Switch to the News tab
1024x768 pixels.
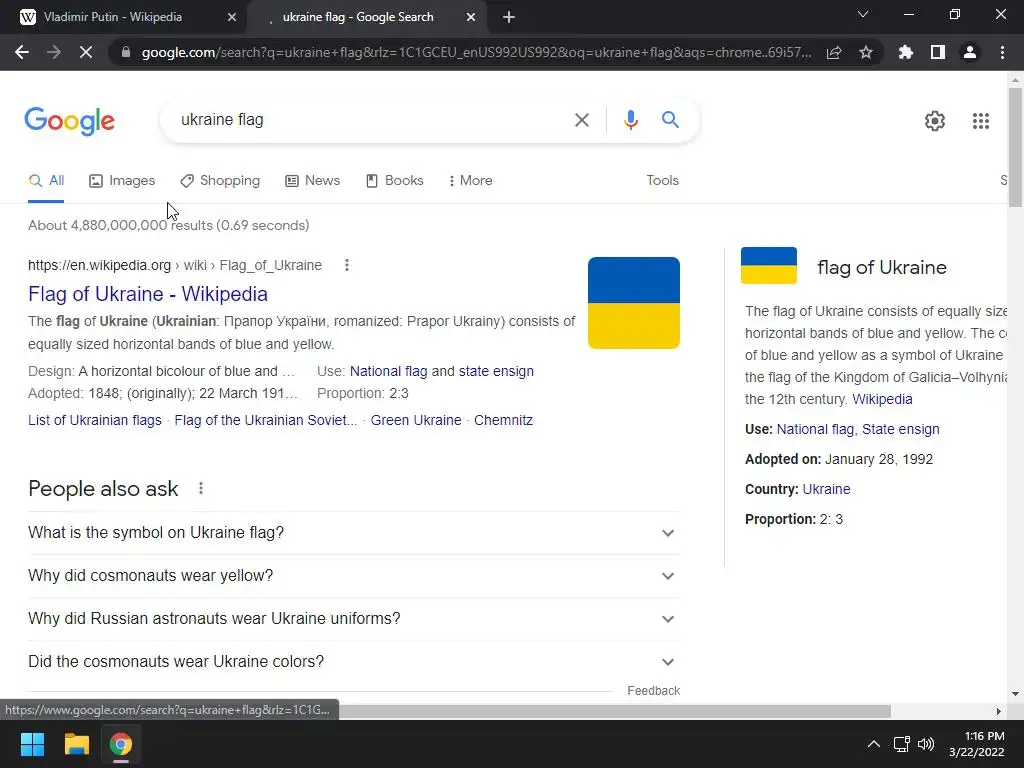[313, 181]
